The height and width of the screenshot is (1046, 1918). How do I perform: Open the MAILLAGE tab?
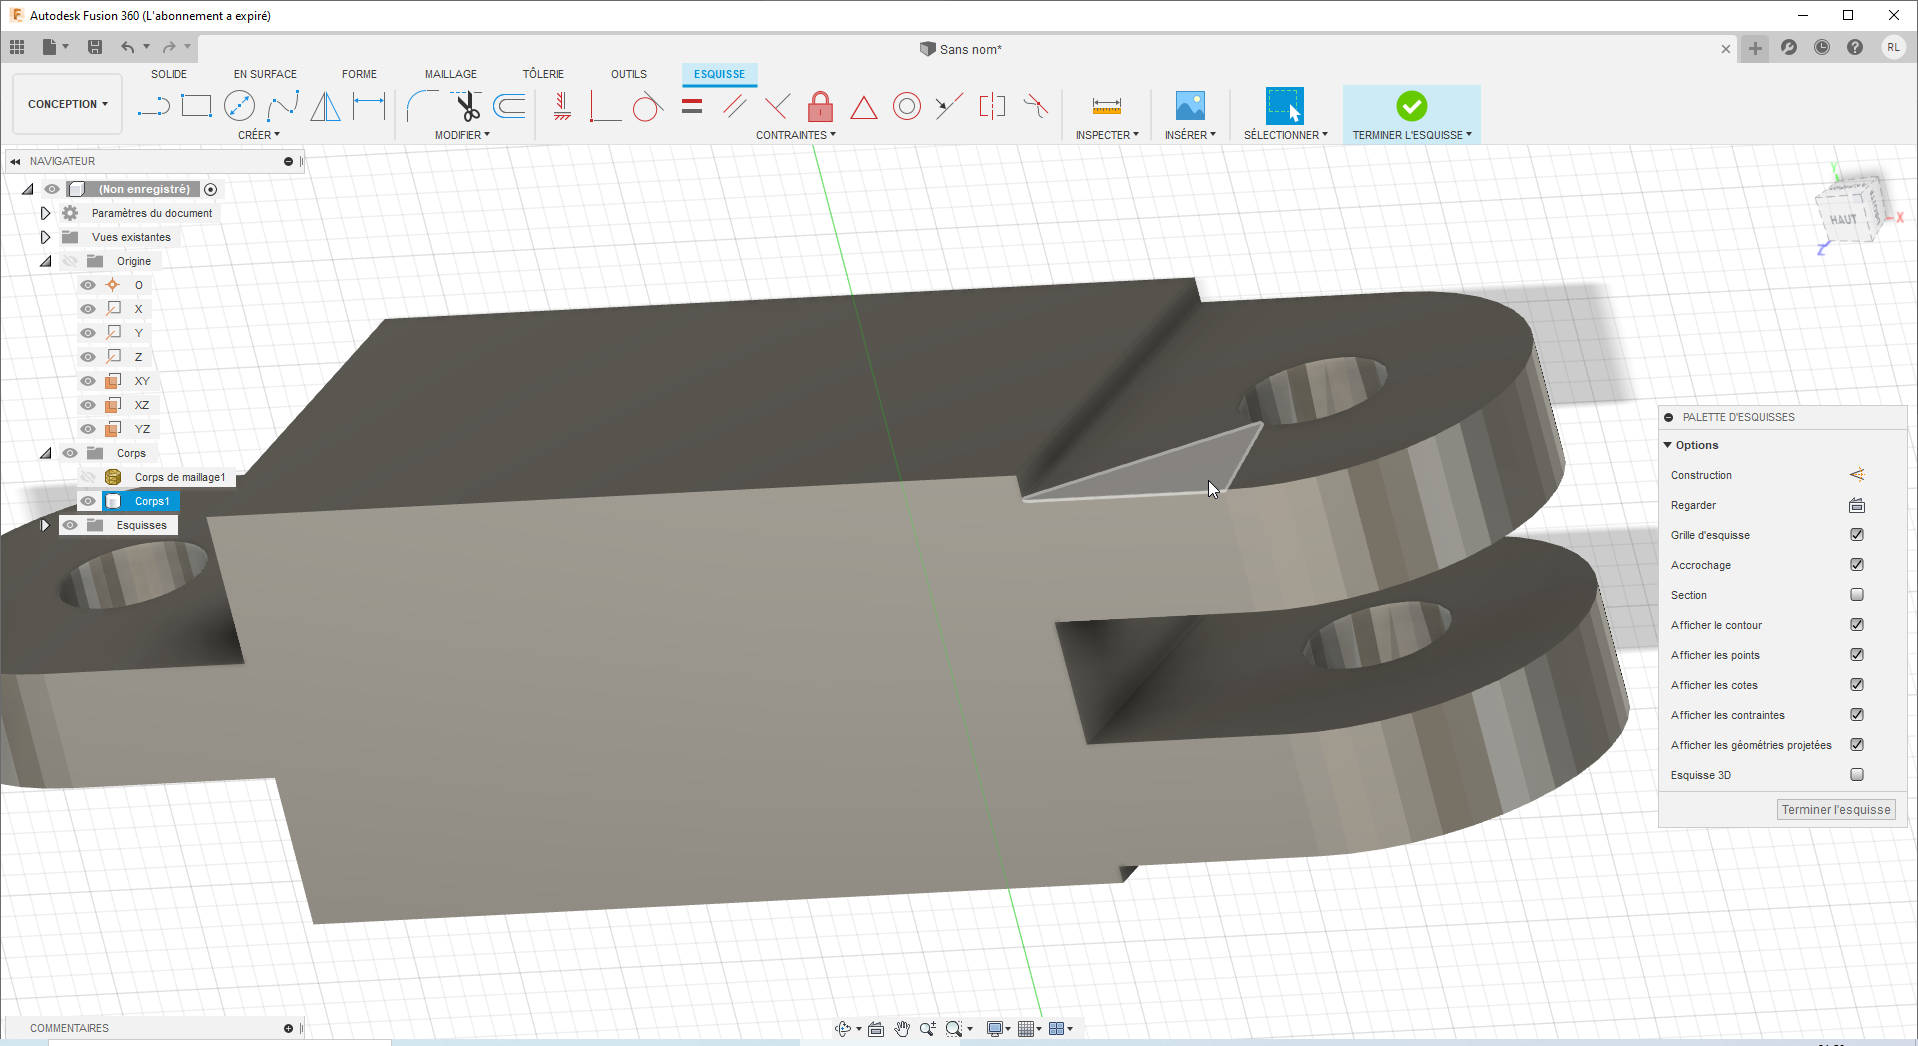[x=450, y=74]
